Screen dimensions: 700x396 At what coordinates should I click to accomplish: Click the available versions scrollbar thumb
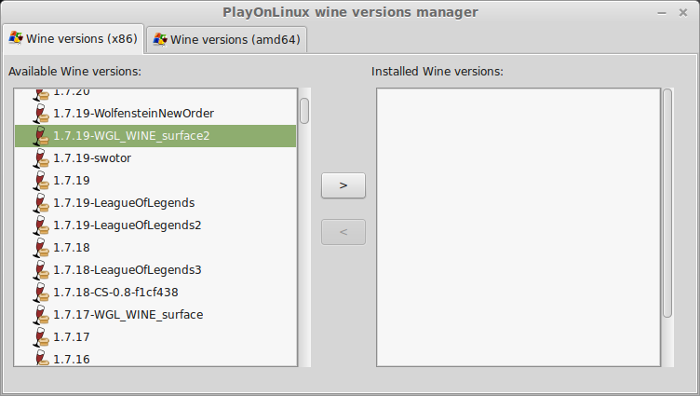[304, 111]
